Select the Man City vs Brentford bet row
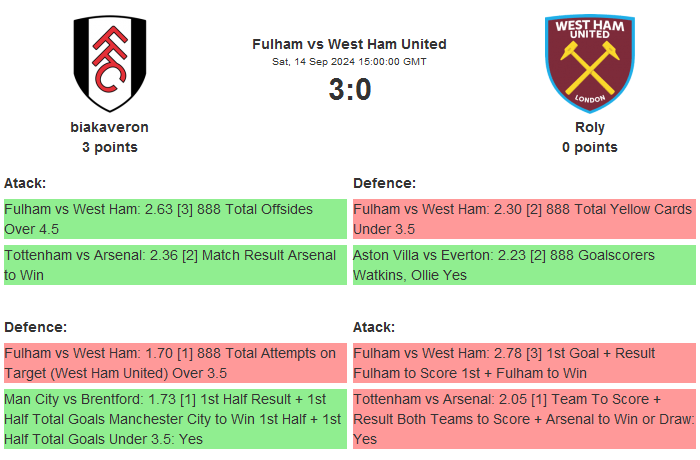This screenshot has width=700, height=460. [175, 418]
